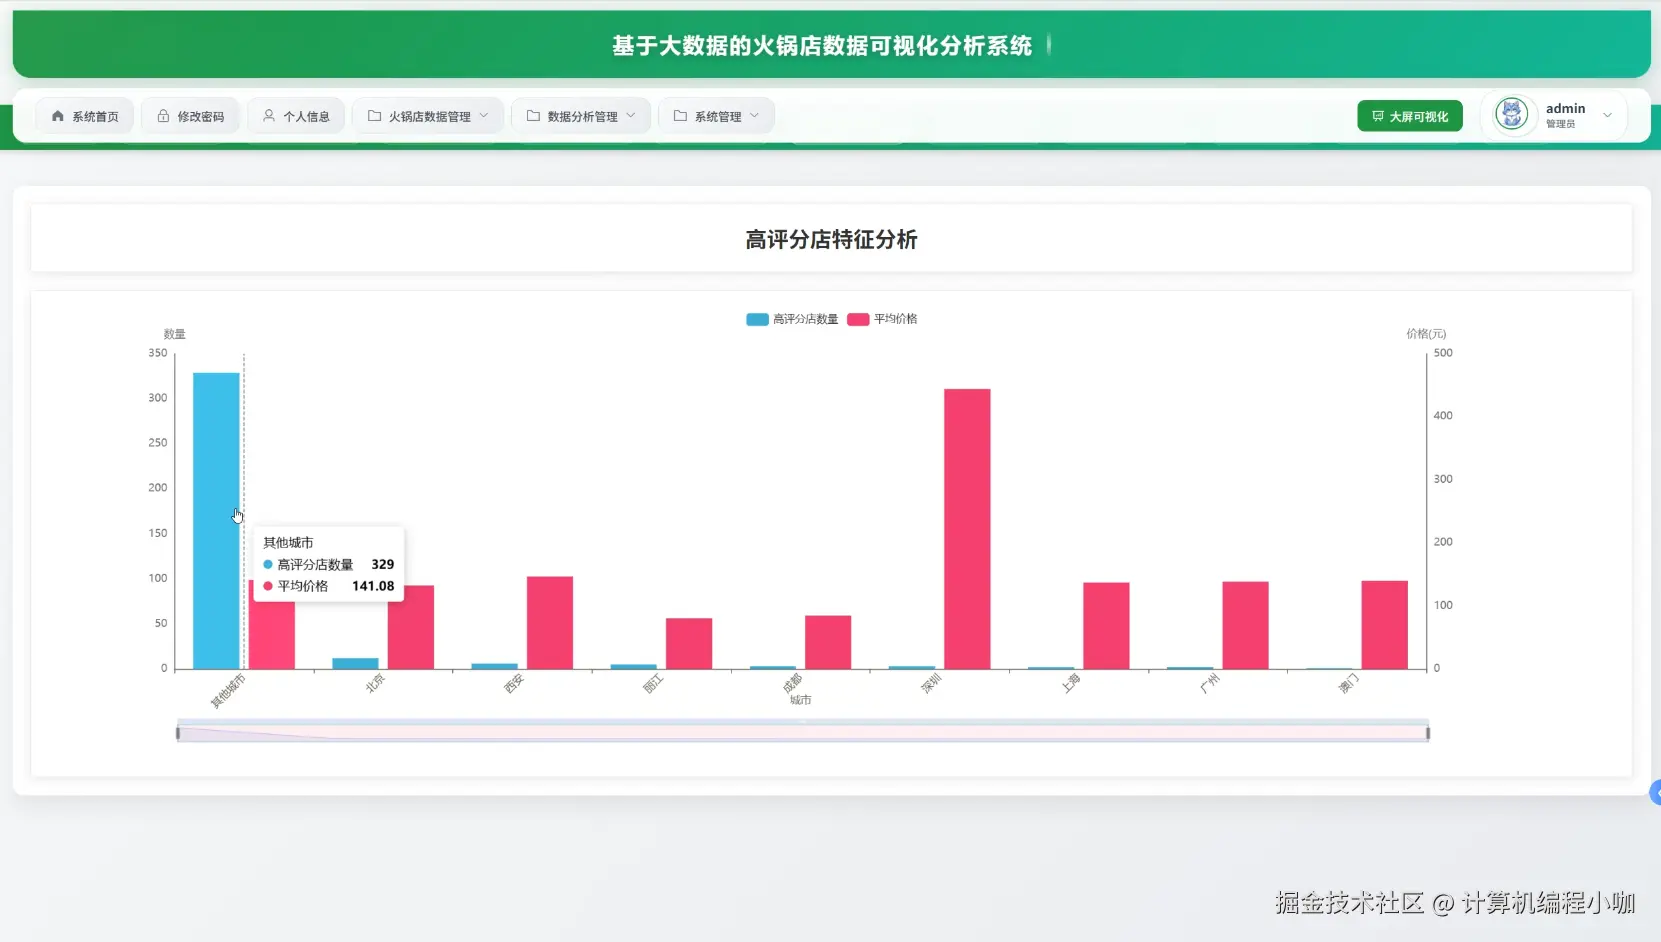
Task: Click the 其他城市 axis label
Action: [228, 691]
